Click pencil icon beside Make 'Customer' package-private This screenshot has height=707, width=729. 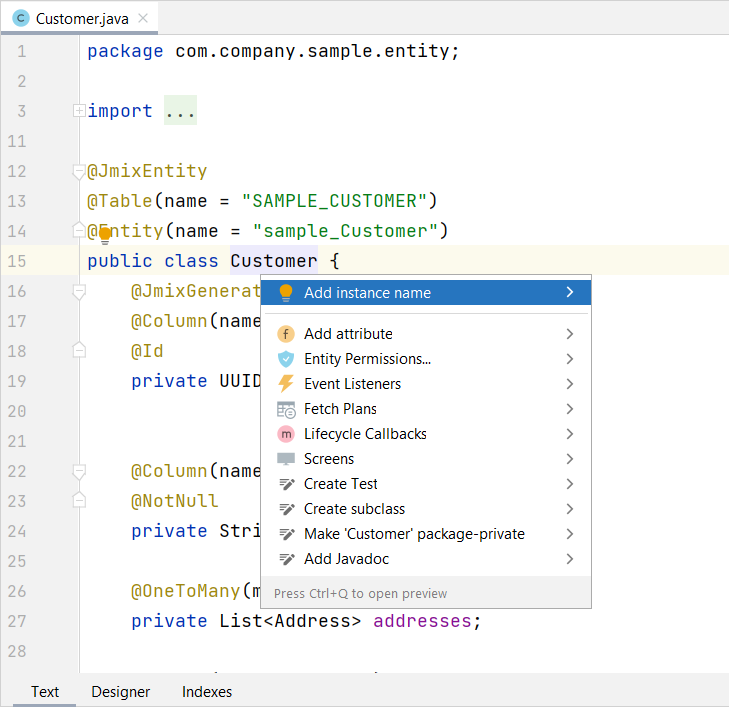pyautogui.click(x=286, y=534)
